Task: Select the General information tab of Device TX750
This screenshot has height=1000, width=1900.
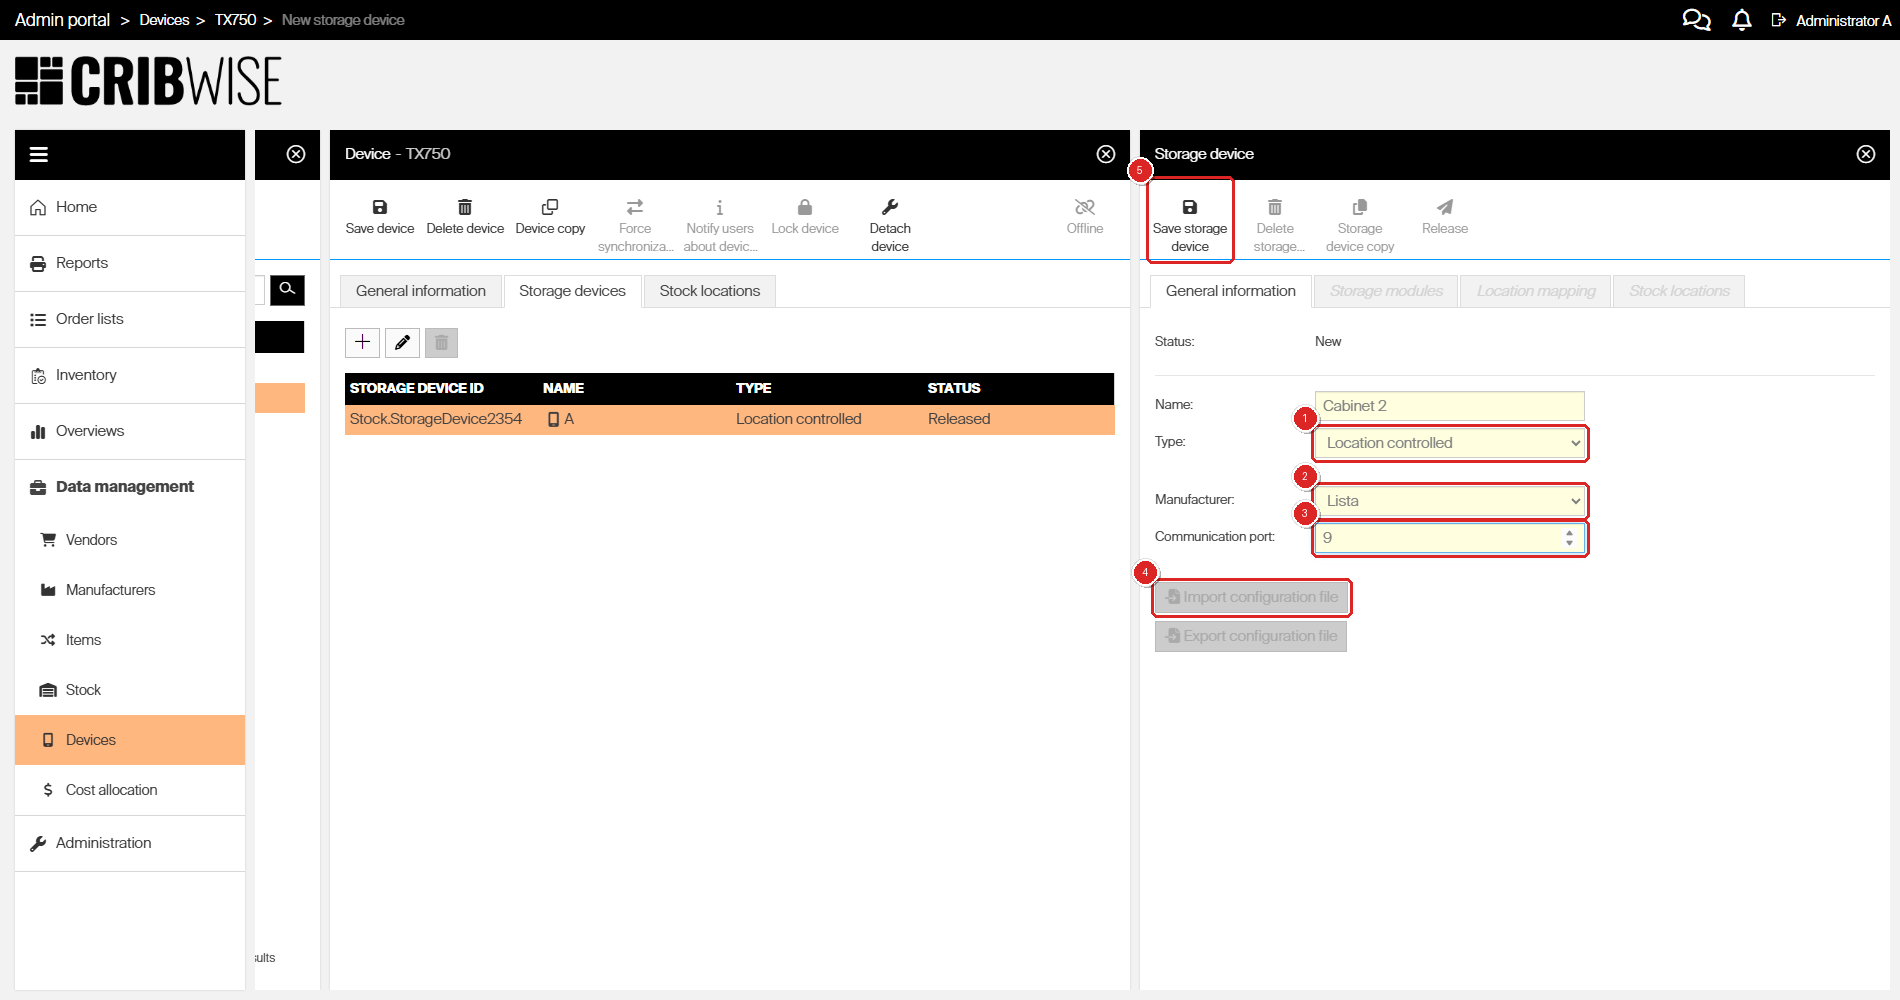Action: [421, 291]
